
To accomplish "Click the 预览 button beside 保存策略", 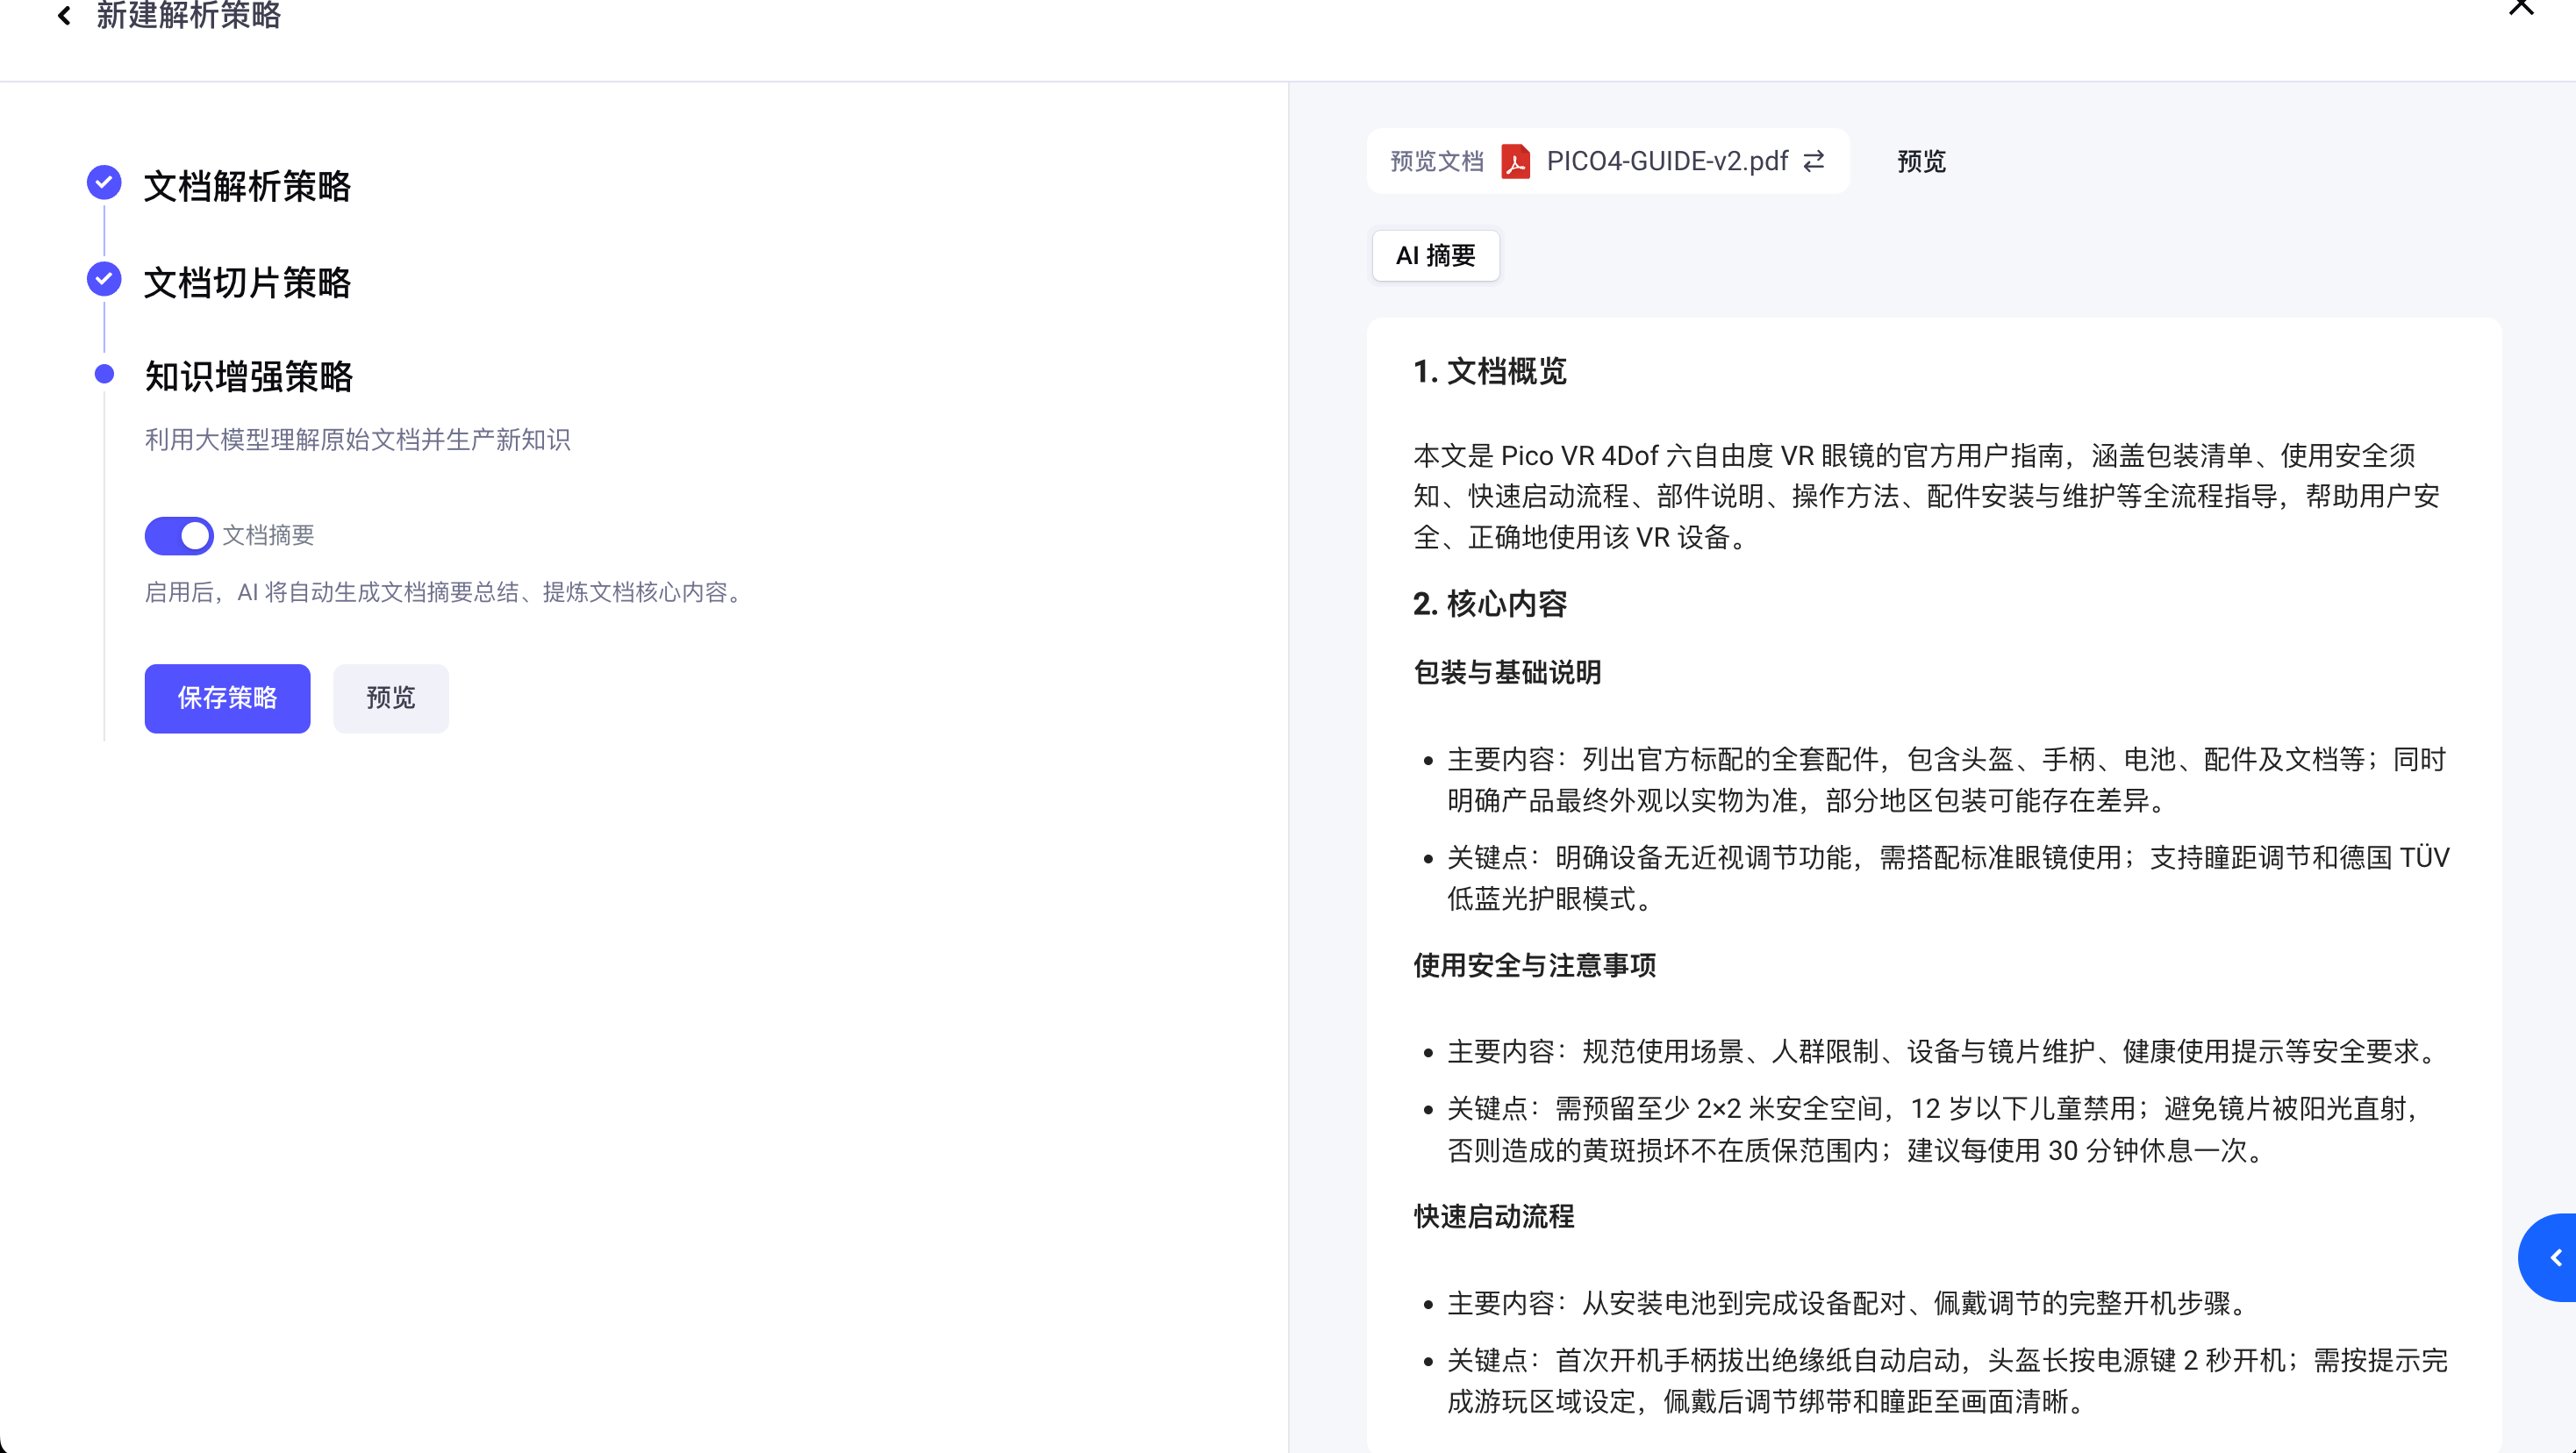I will pyautogui.click(x=391, y=698).
